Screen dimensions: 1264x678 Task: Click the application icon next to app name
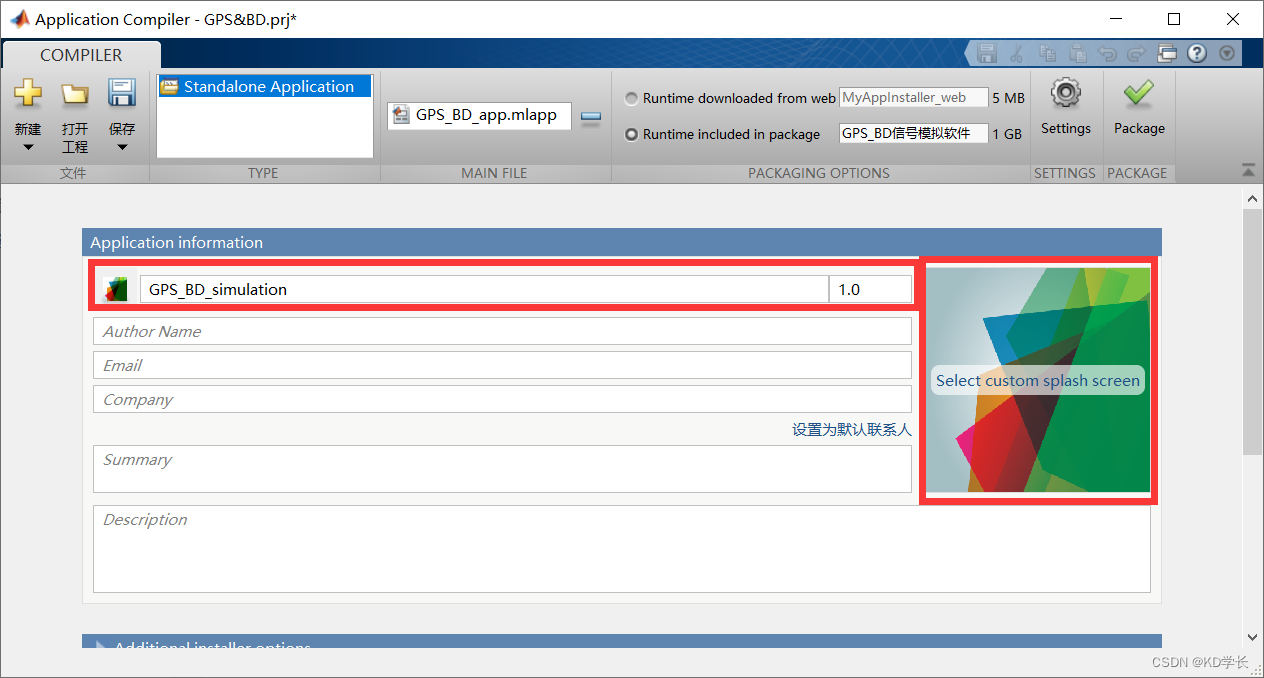(x=117, y=289)
